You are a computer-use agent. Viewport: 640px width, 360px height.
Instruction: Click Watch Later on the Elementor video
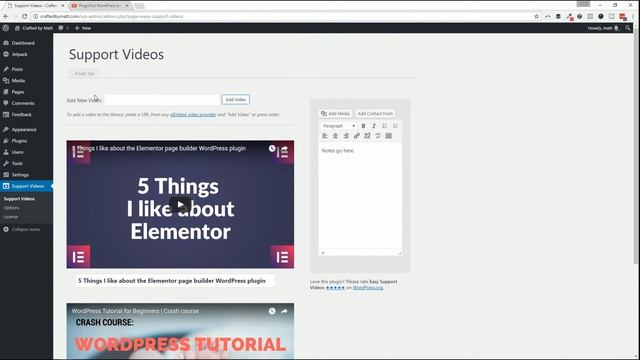point(272,149)
